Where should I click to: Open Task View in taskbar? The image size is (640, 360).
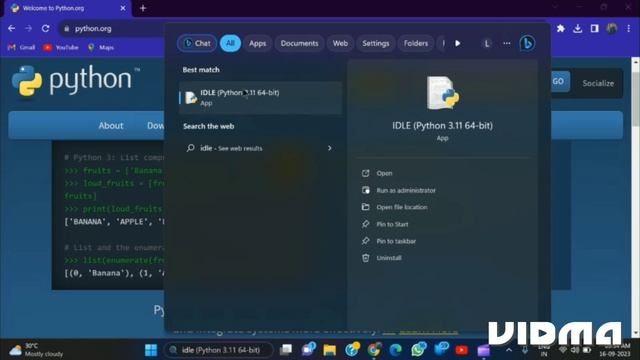[x=286, y=350]
